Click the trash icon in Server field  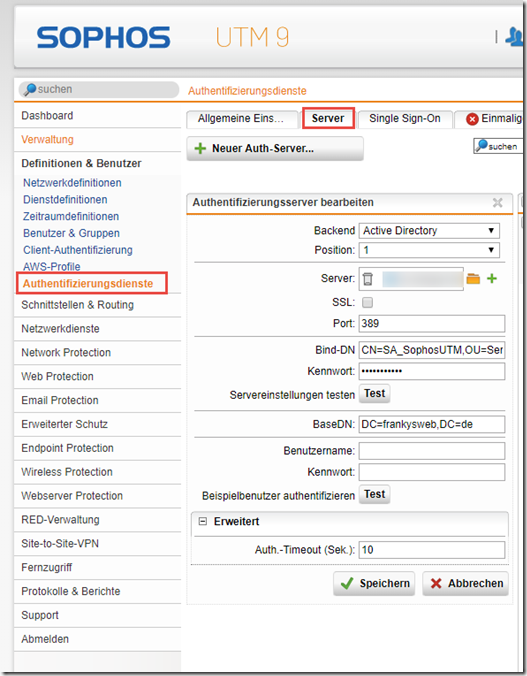(x=367, y=279)
